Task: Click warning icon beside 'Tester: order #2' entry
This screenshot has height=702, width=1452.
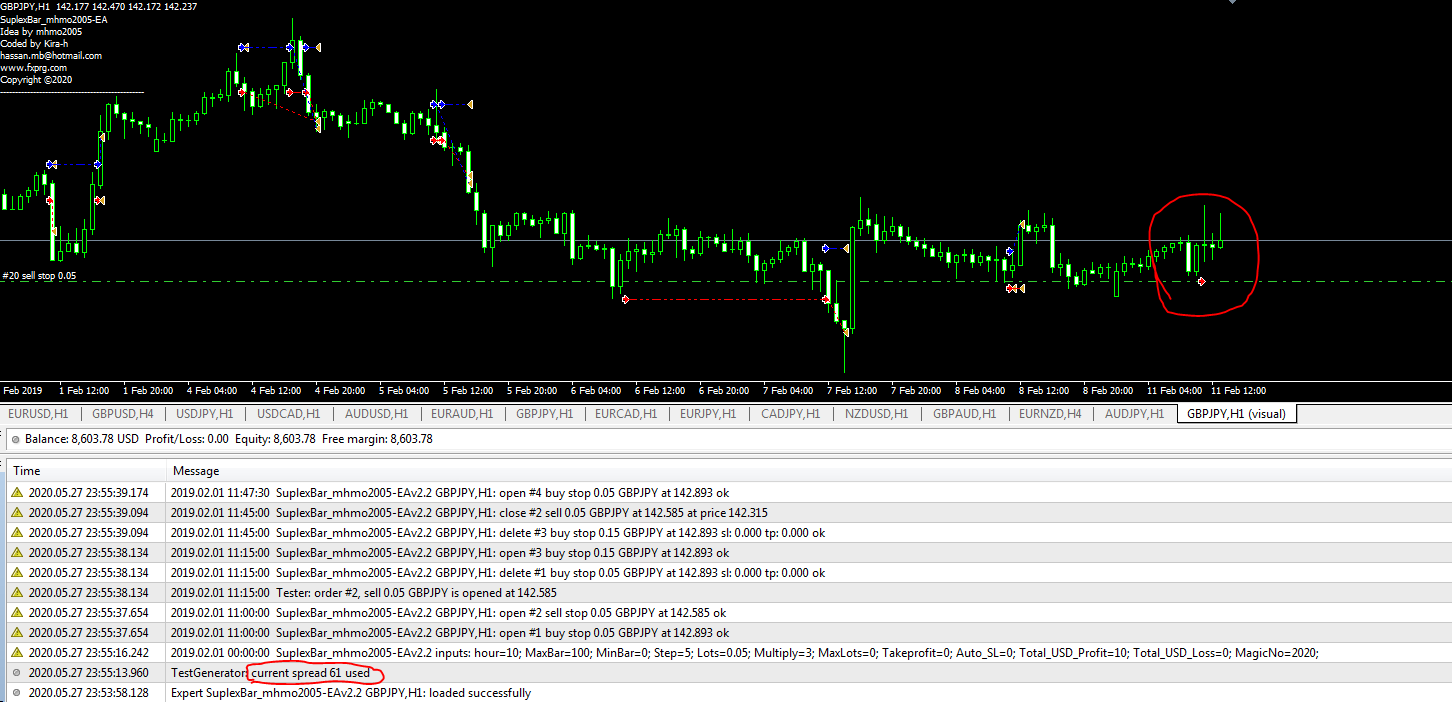Action: pos(16,593)
